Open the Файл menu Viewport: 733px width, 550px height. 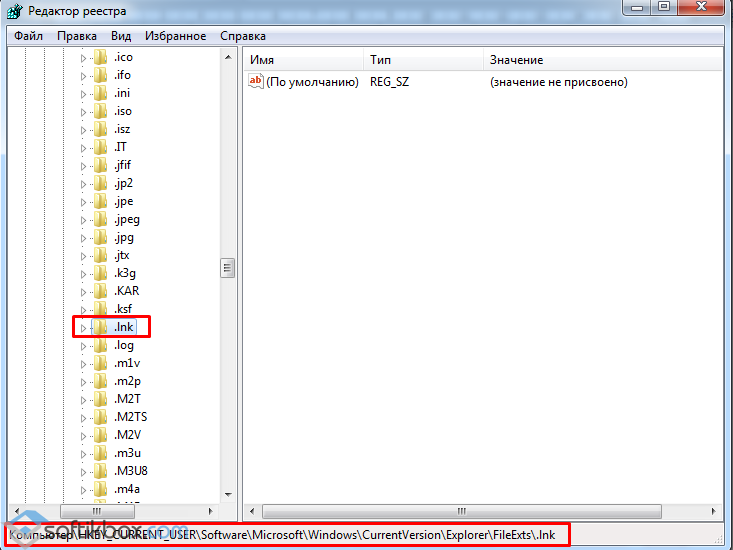[28, 36]
